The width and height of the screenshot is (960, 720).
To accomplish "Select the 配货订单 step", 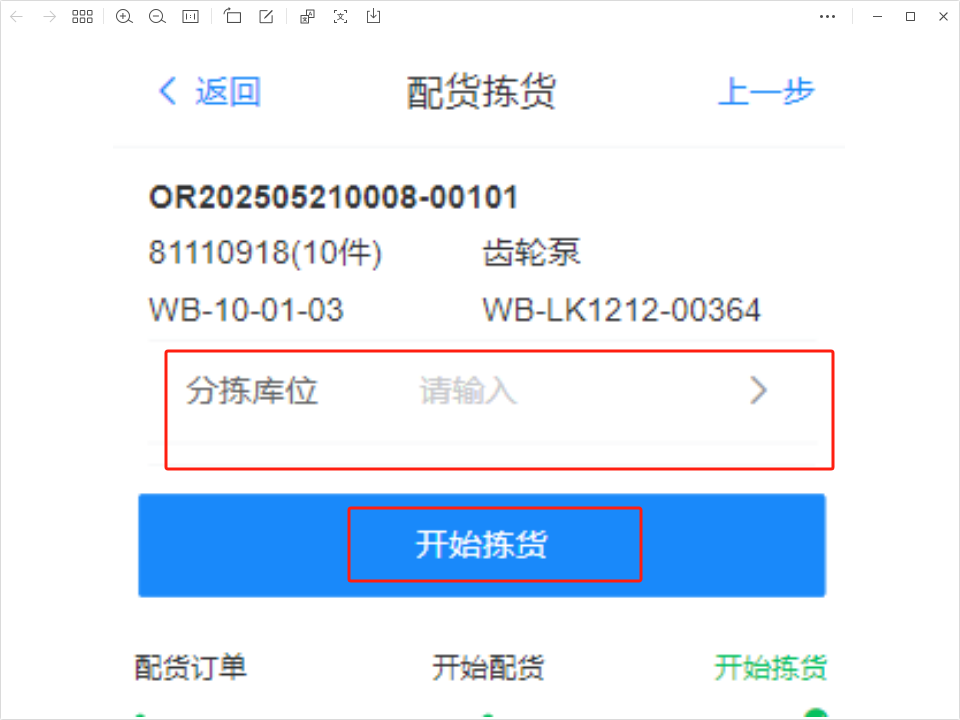I will [190, 667].
